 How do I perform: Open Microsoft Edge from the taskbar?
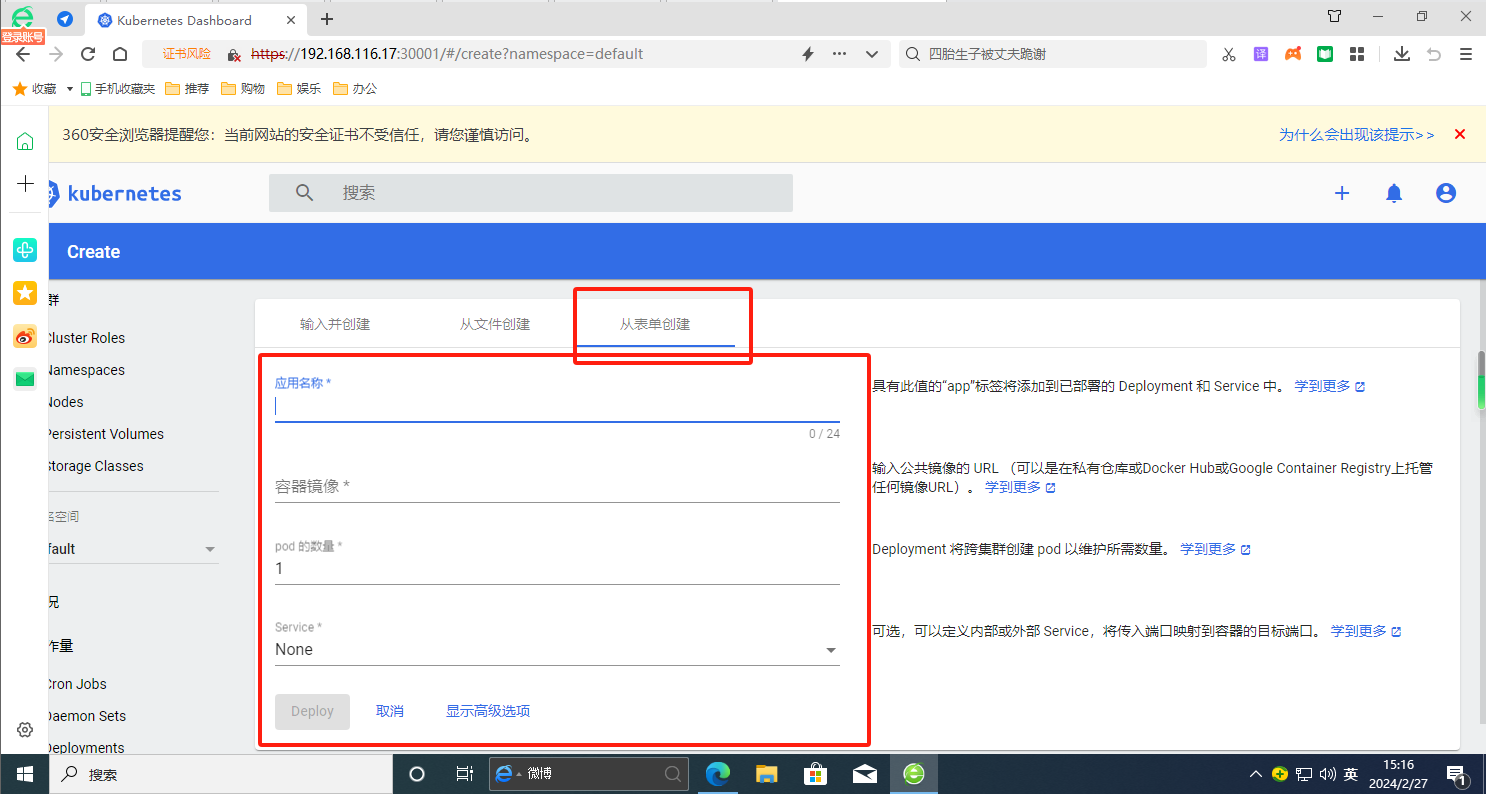click(x=718, y=773)
